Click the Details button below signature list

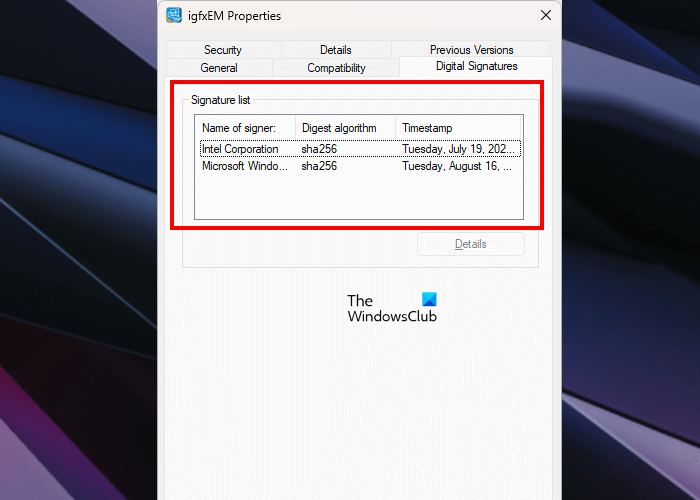[x=471, y=244]
